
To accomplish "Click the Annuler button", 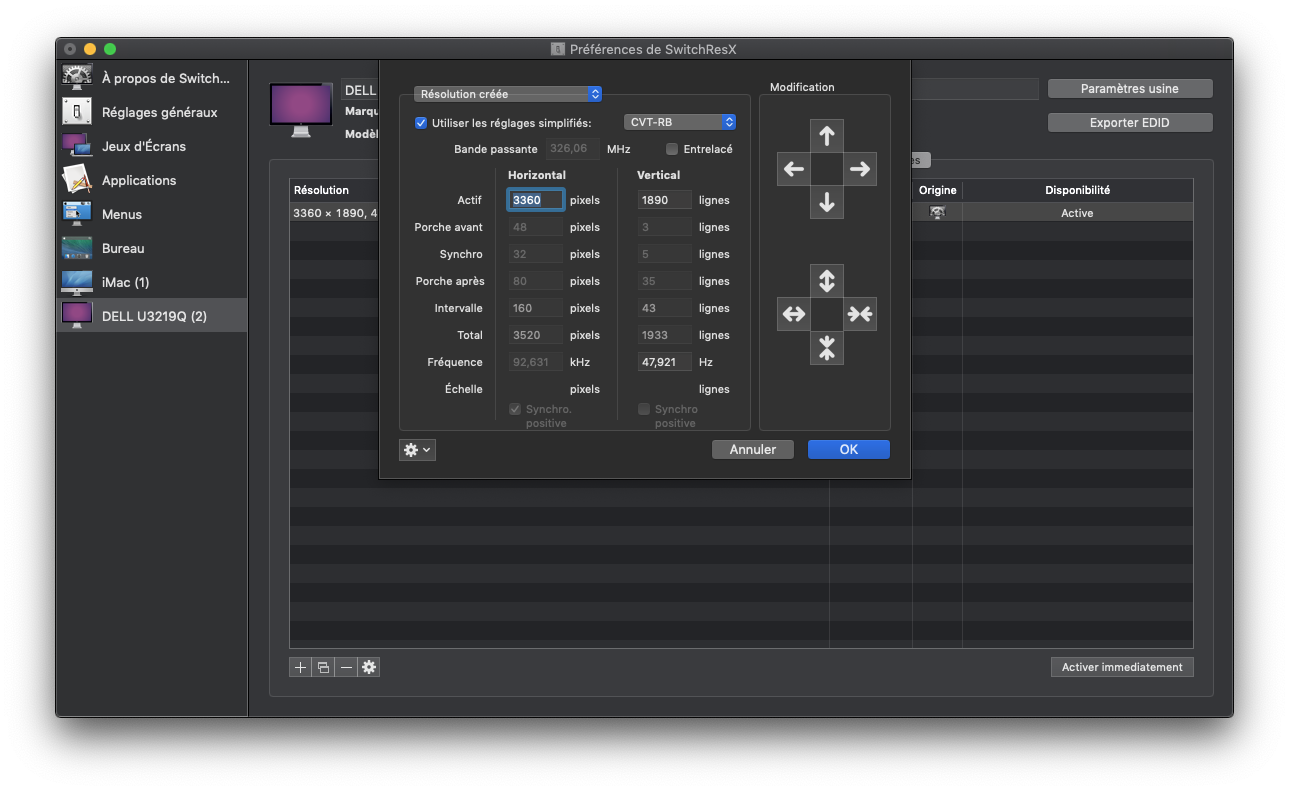I will [753, 450].
